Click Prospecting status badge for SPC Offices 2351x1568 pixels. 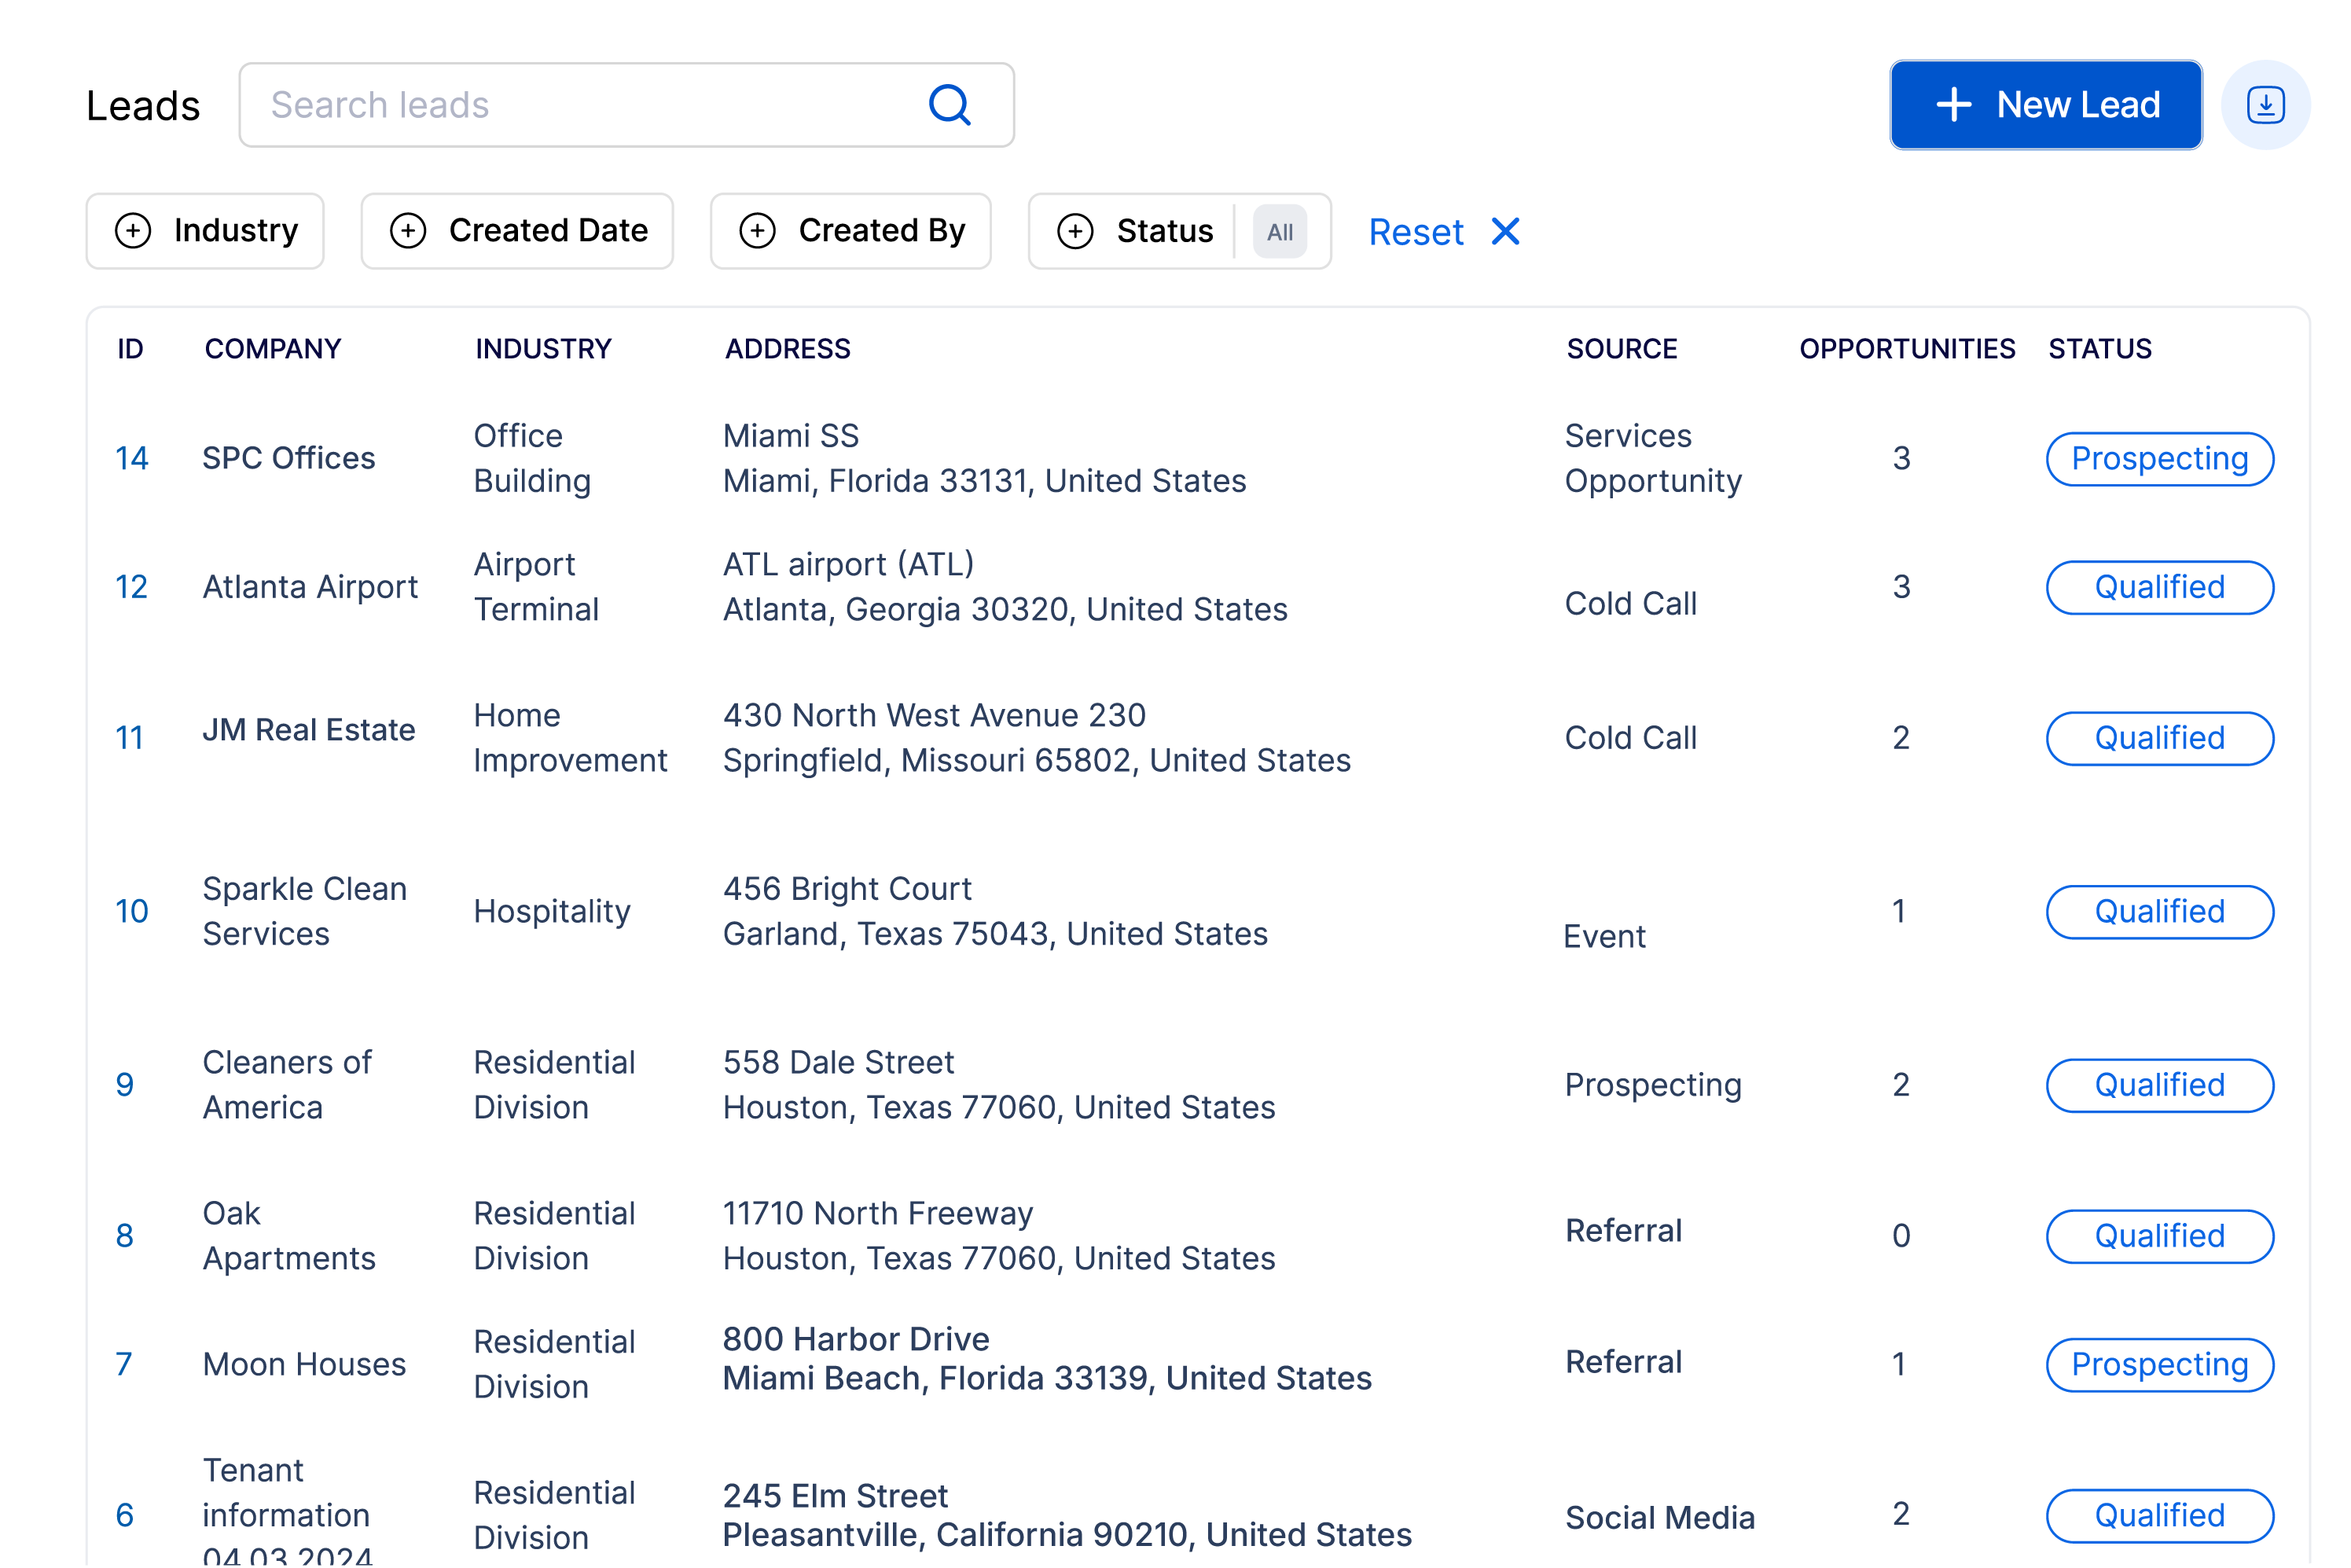2160,459
